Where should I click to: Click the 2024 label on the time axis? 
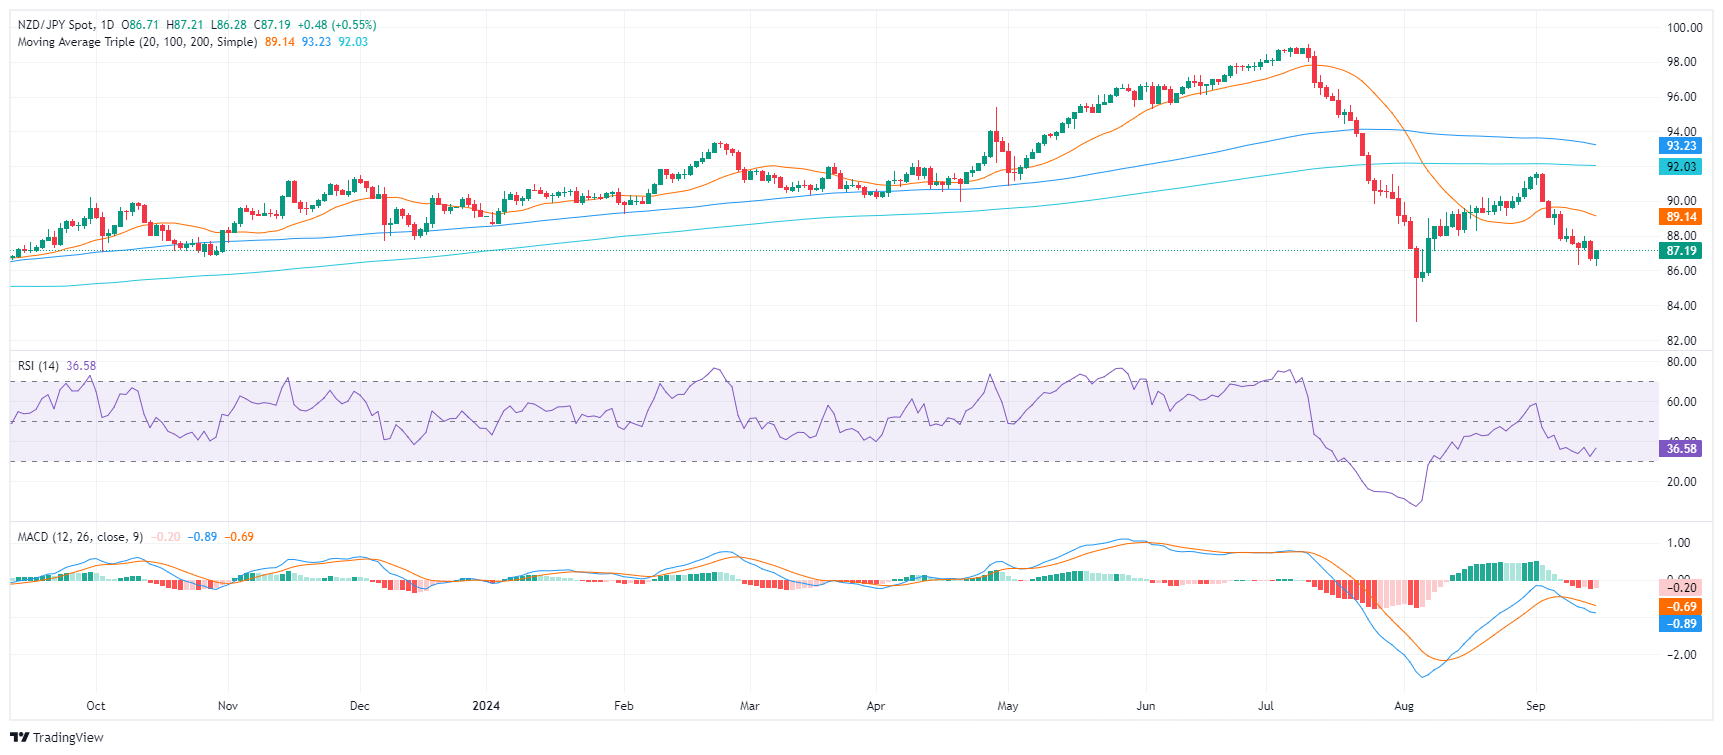[x=486, y=706]
